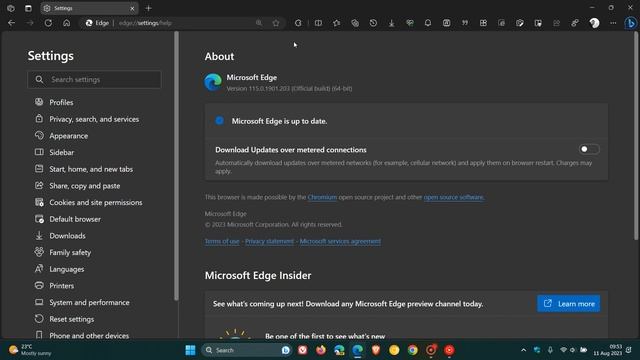Follow the Chromium link
640x360 pixels.
(x=322, y=198)
